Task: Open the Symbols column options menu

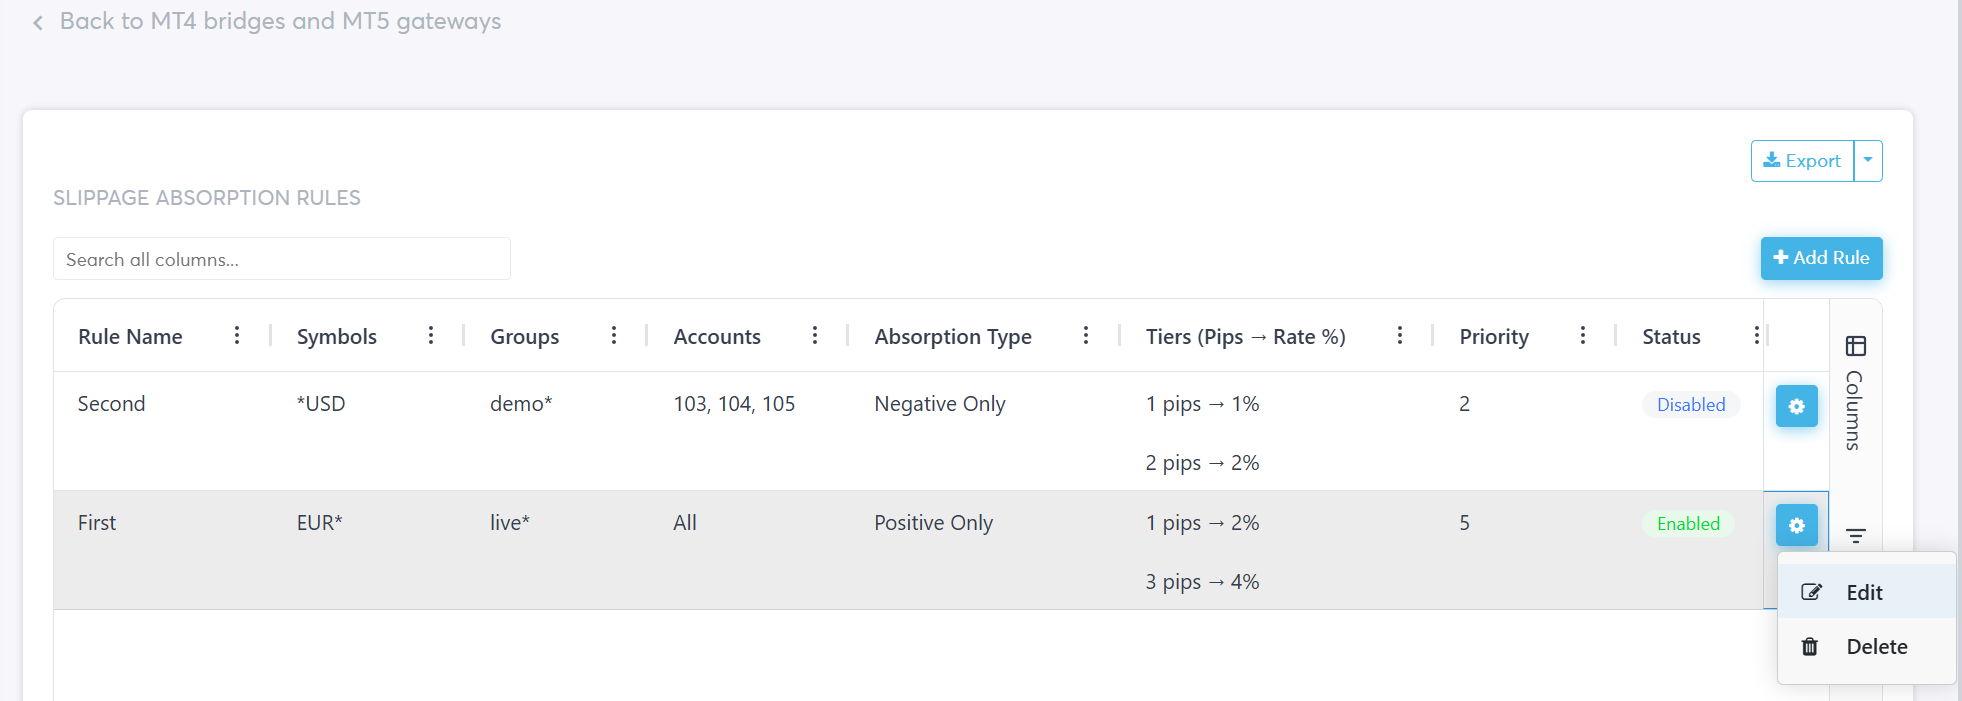Action: point(431,336)
